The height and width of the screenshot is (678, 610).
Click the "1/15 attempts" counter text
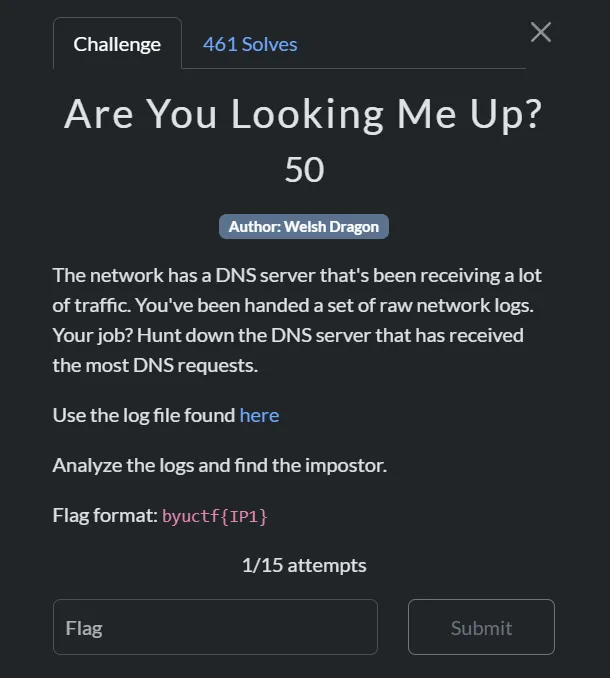point(304,565)
